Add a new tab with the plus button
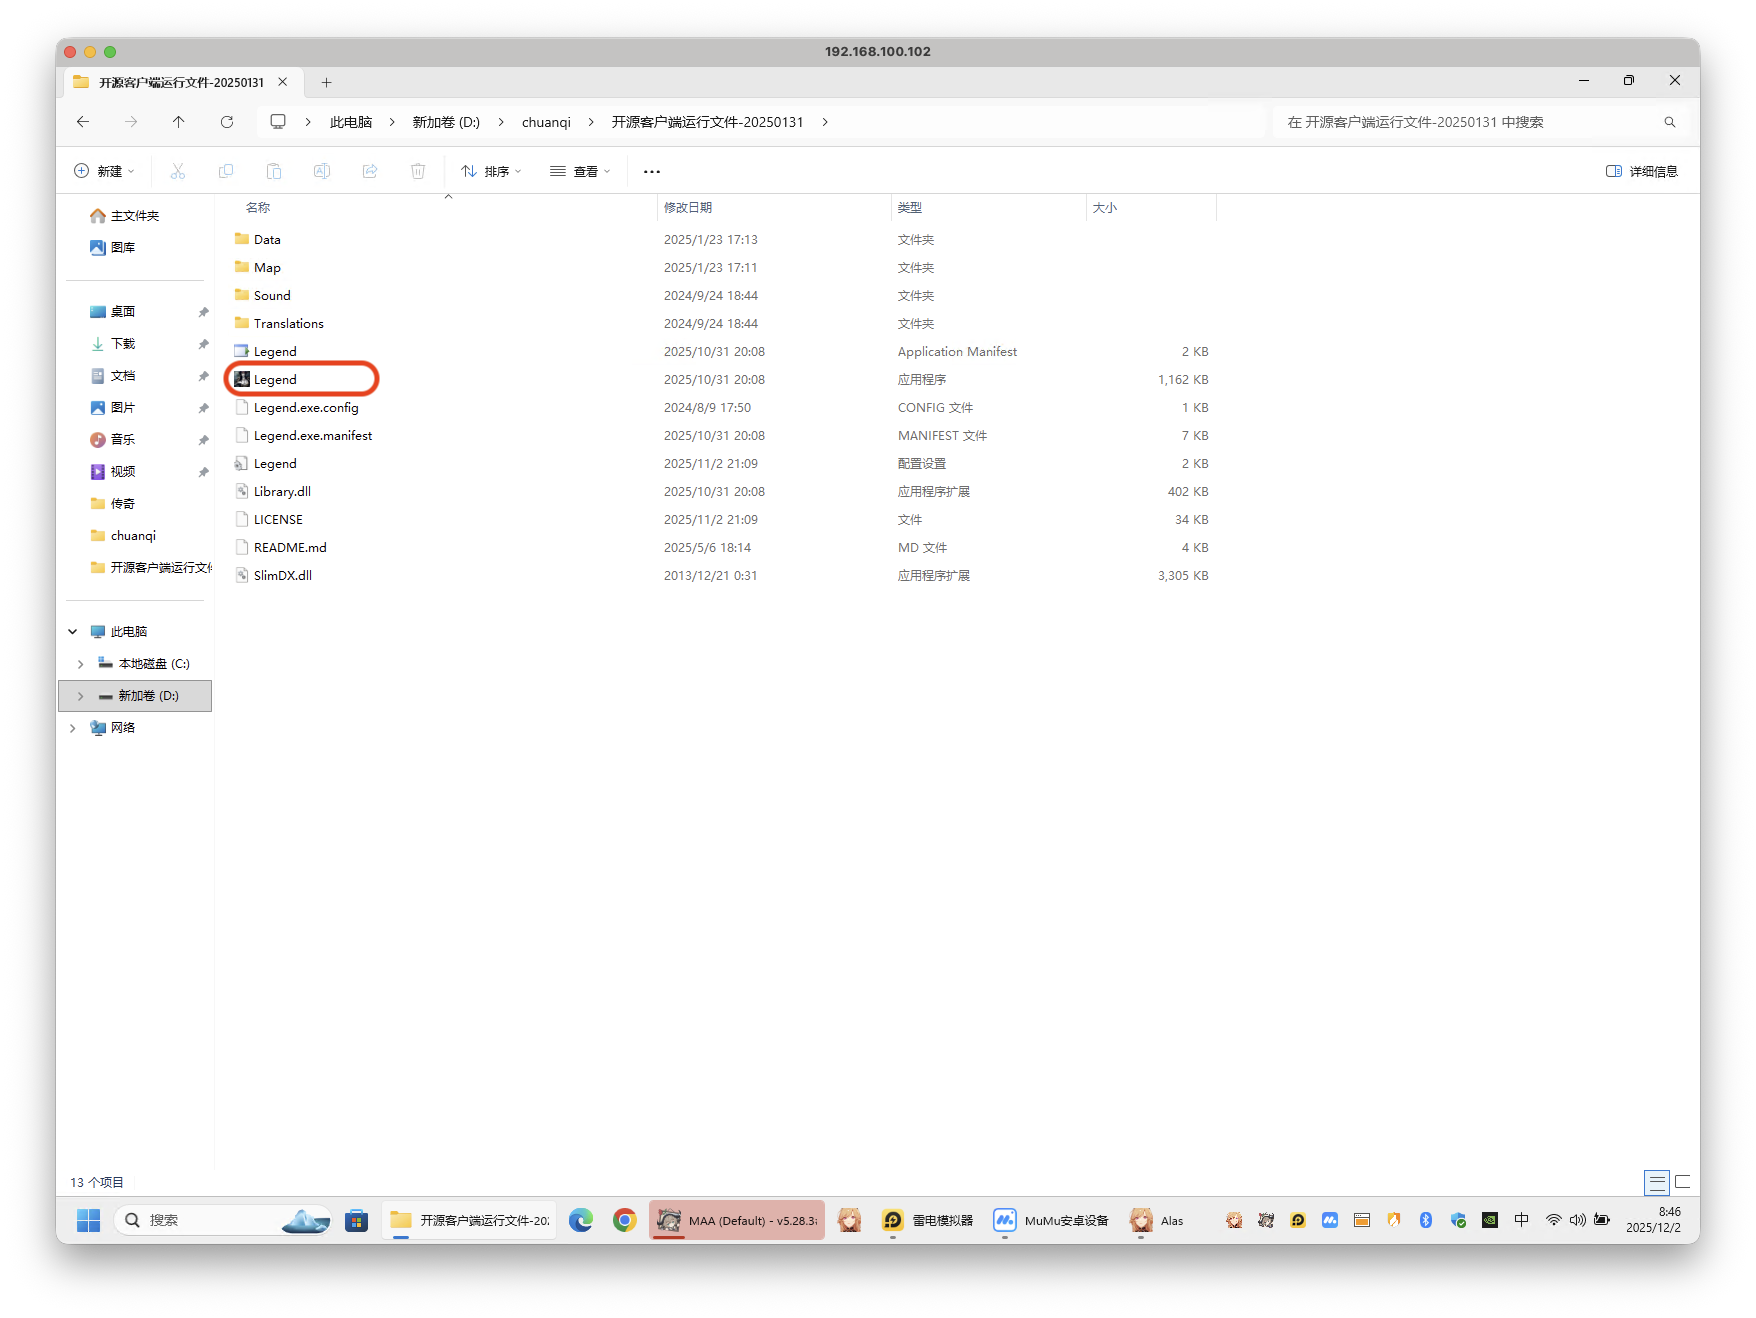1756x1318 pixels. (x=326, y=82)
